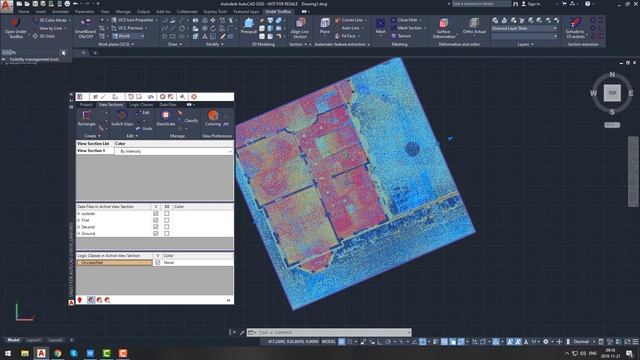The width and height of the screenshot is (640, 360).
Task: Click Open Undet ToolBox icon
Action: [x=15, y=23]
